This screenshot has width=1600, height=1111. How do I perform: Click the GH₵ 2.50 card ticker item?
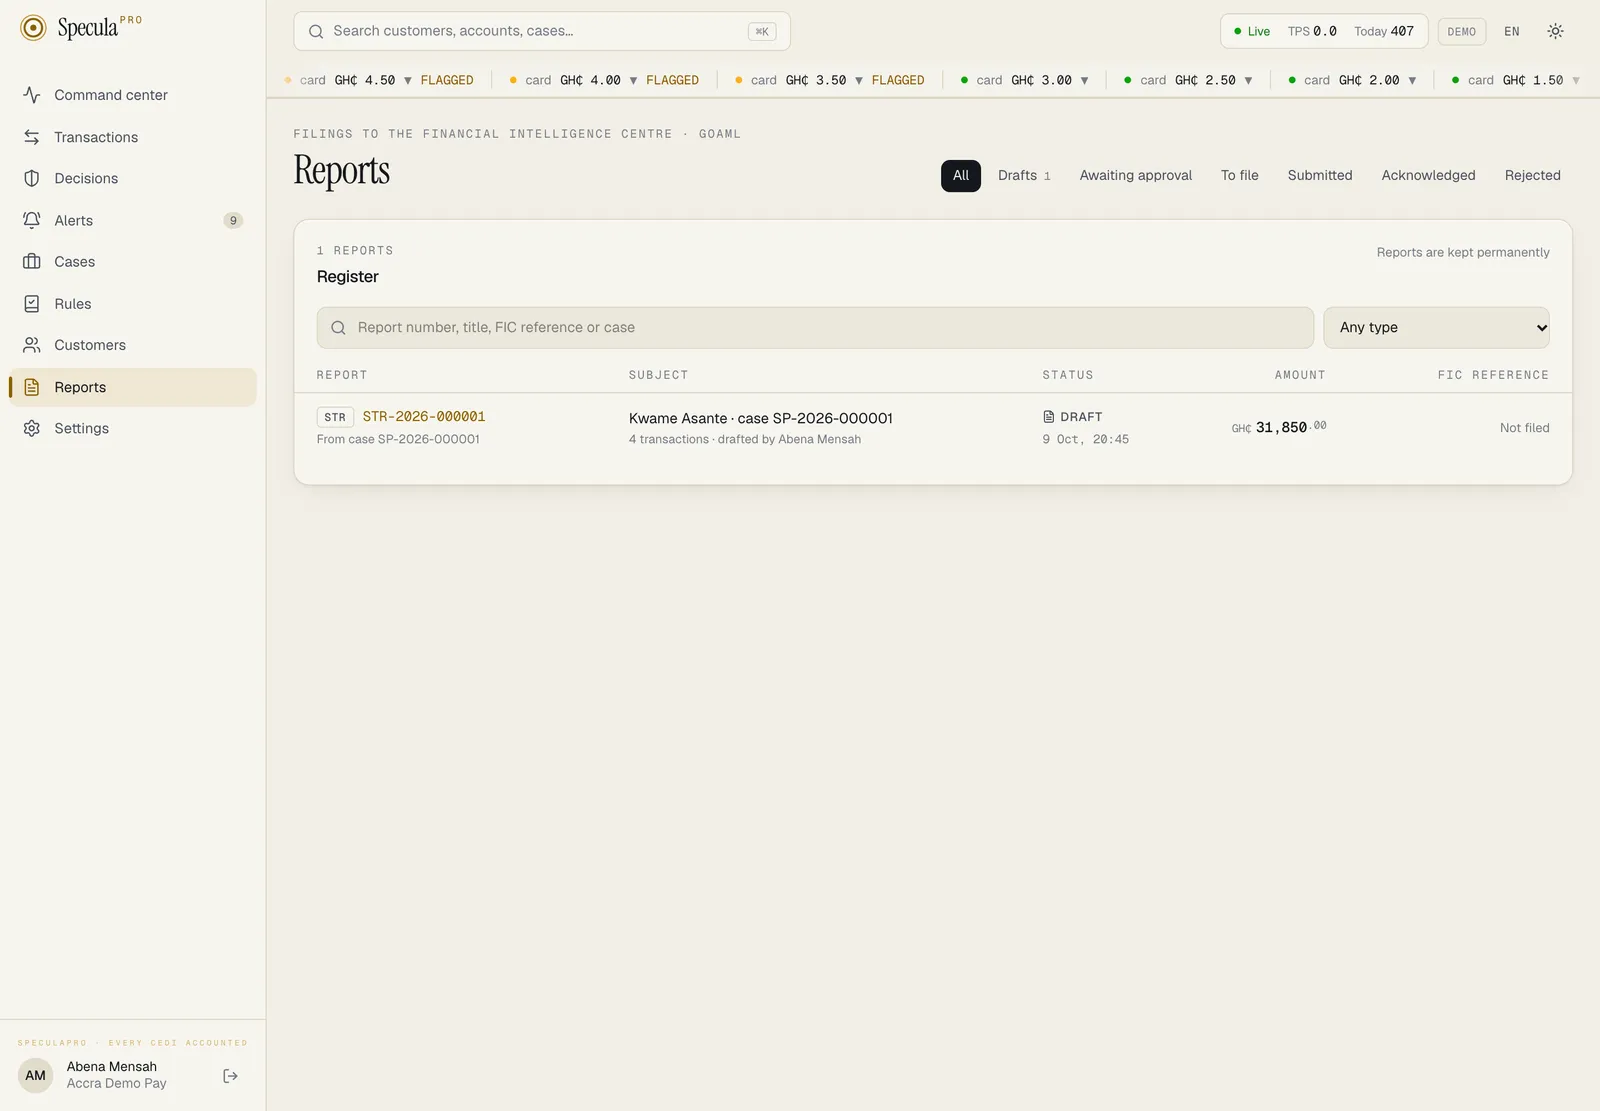point(1188,80)
